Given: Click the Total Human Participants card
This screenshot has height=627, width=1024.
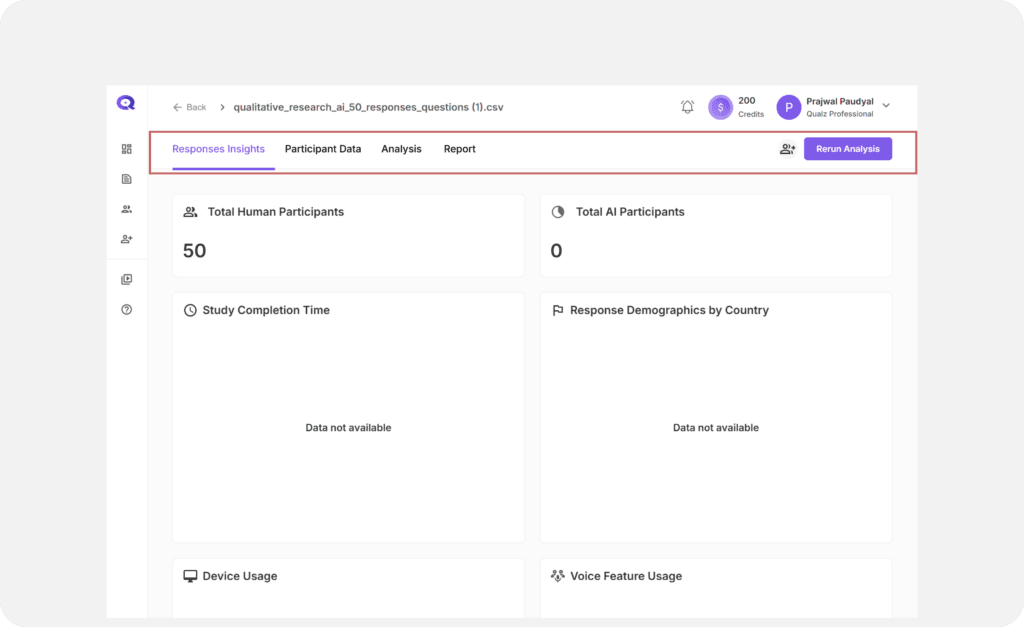Looking at the screenshot, I should pyautogui.click(x=348, y=235).
